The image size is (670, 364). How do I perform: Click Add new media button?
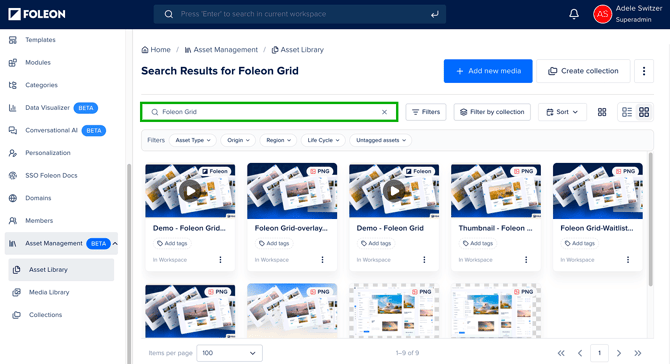pyautogui.click(x=488, y=71)
